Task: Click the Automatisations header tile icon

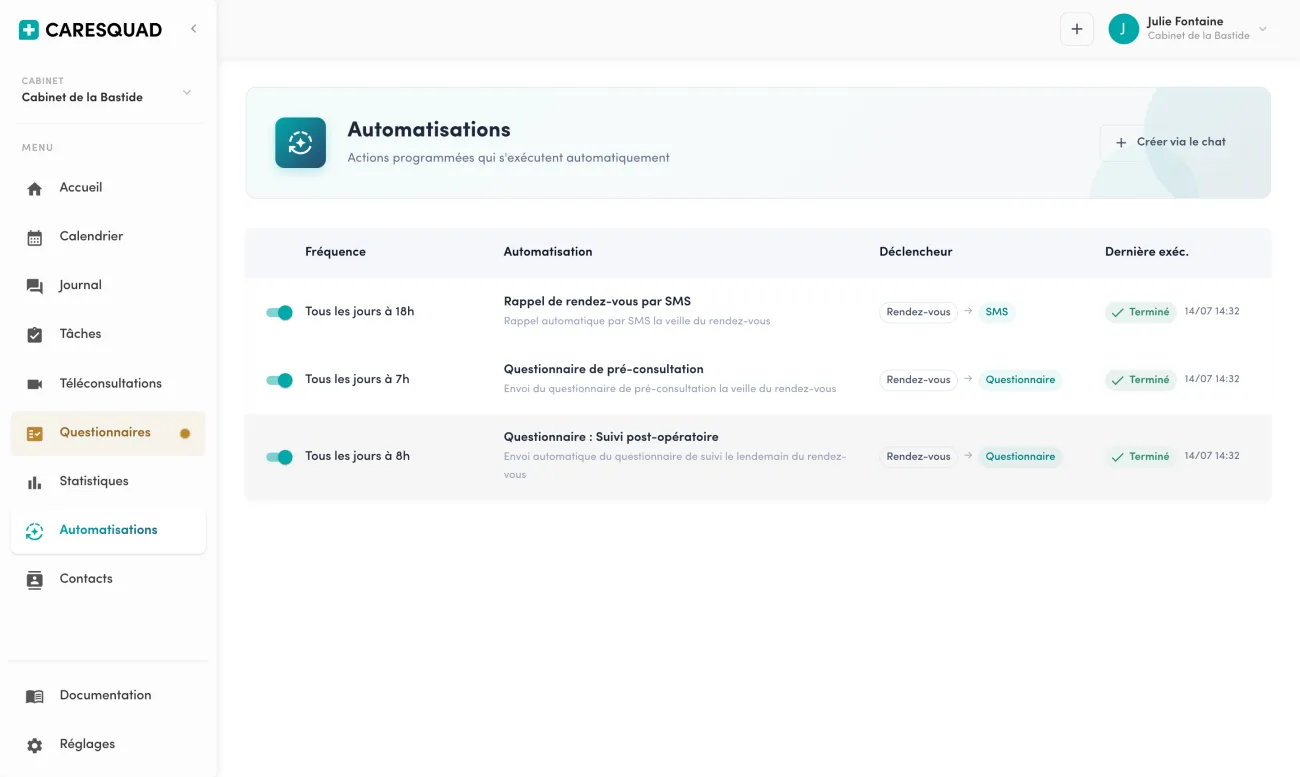Action: coord(301,142)
